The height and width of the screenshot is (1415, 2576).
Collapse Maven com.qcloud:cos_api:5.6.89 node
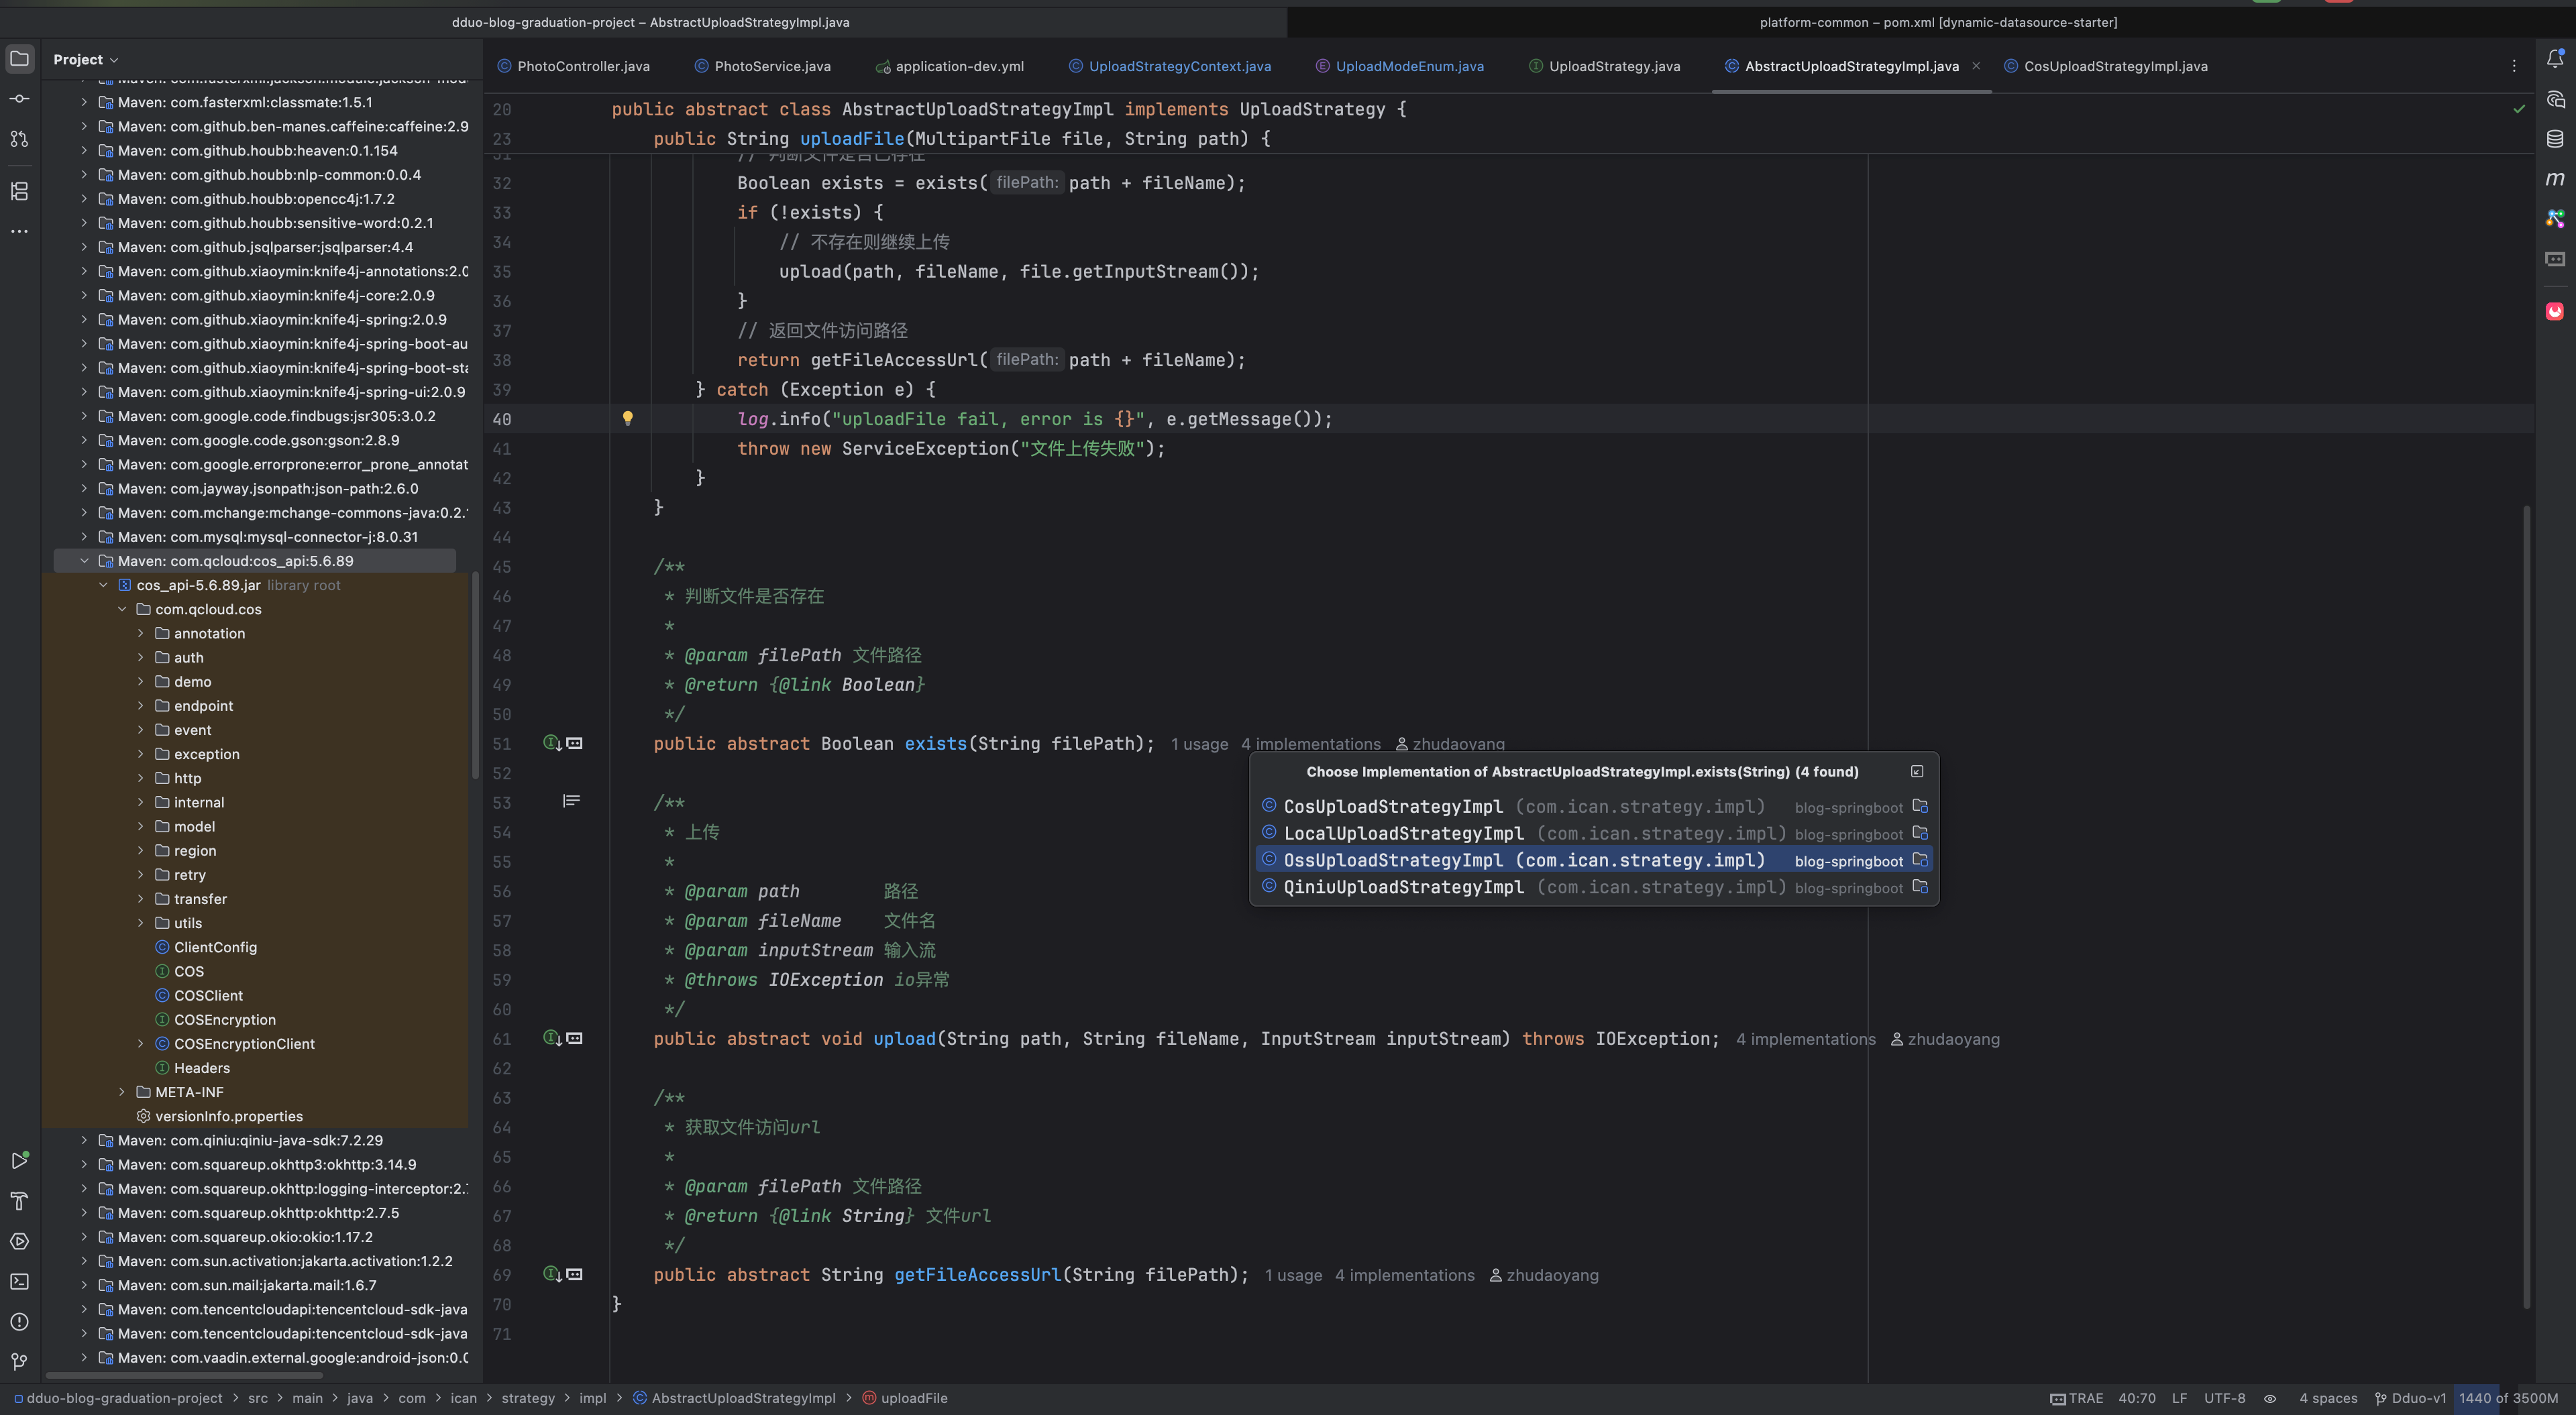[85, 561]
